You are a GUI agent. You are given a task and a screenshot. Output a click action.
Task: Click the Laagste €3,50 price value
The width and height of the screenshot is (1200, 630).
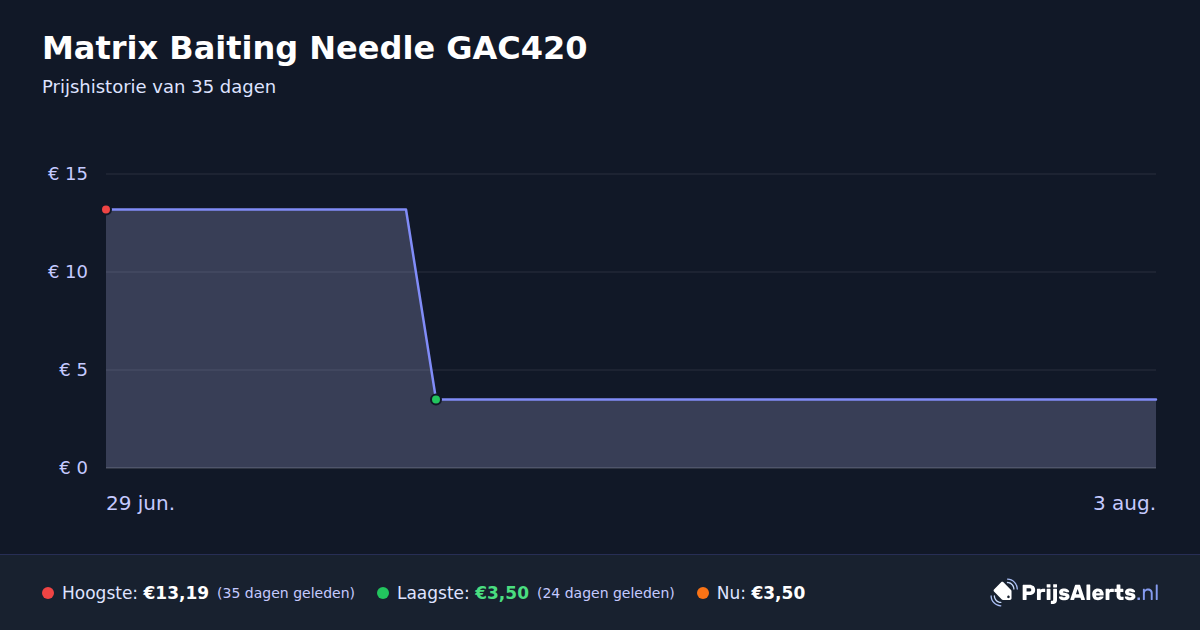click(x=502, y=593)
